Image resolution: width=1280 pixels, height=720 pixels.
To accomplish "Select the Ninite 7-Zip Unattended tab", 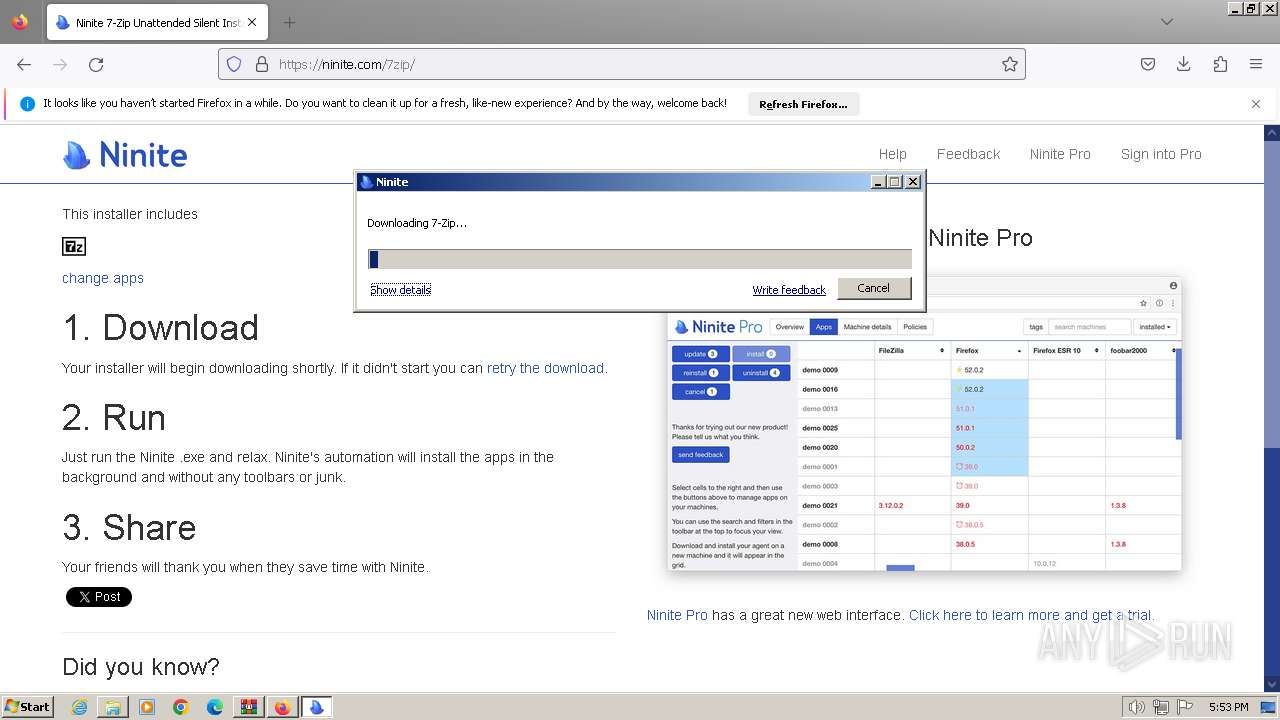I will tap(155, 22).
